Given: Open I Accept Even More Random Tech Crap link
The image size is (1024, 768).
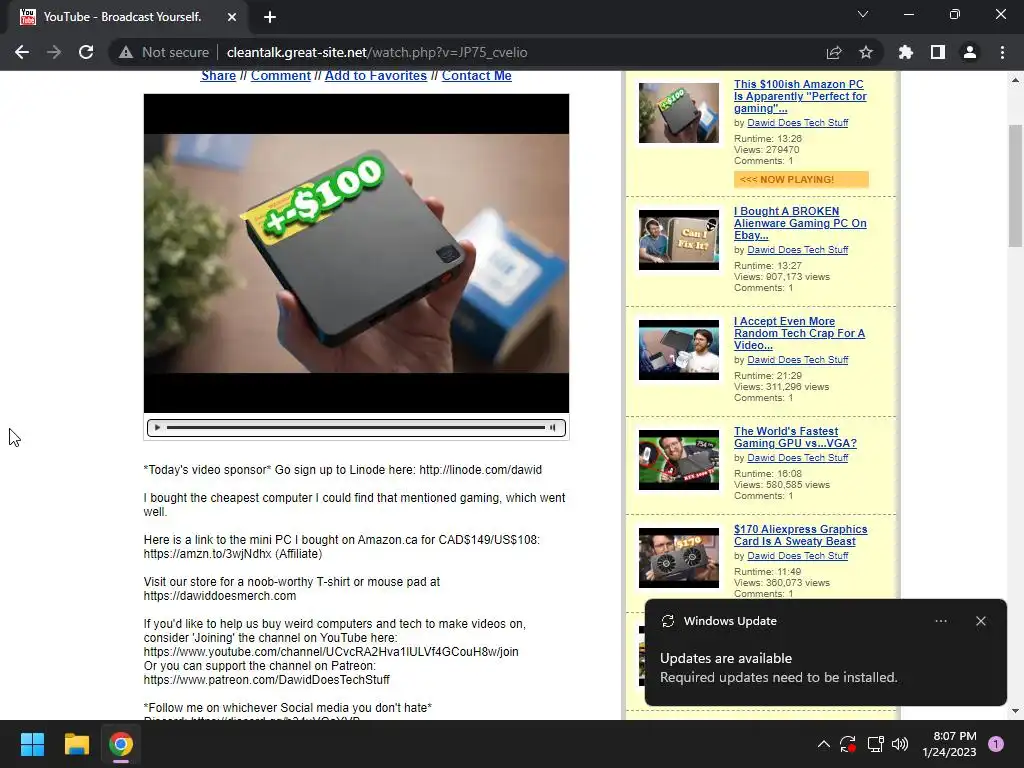Looking at the screenshot, I should pos(799,333).
